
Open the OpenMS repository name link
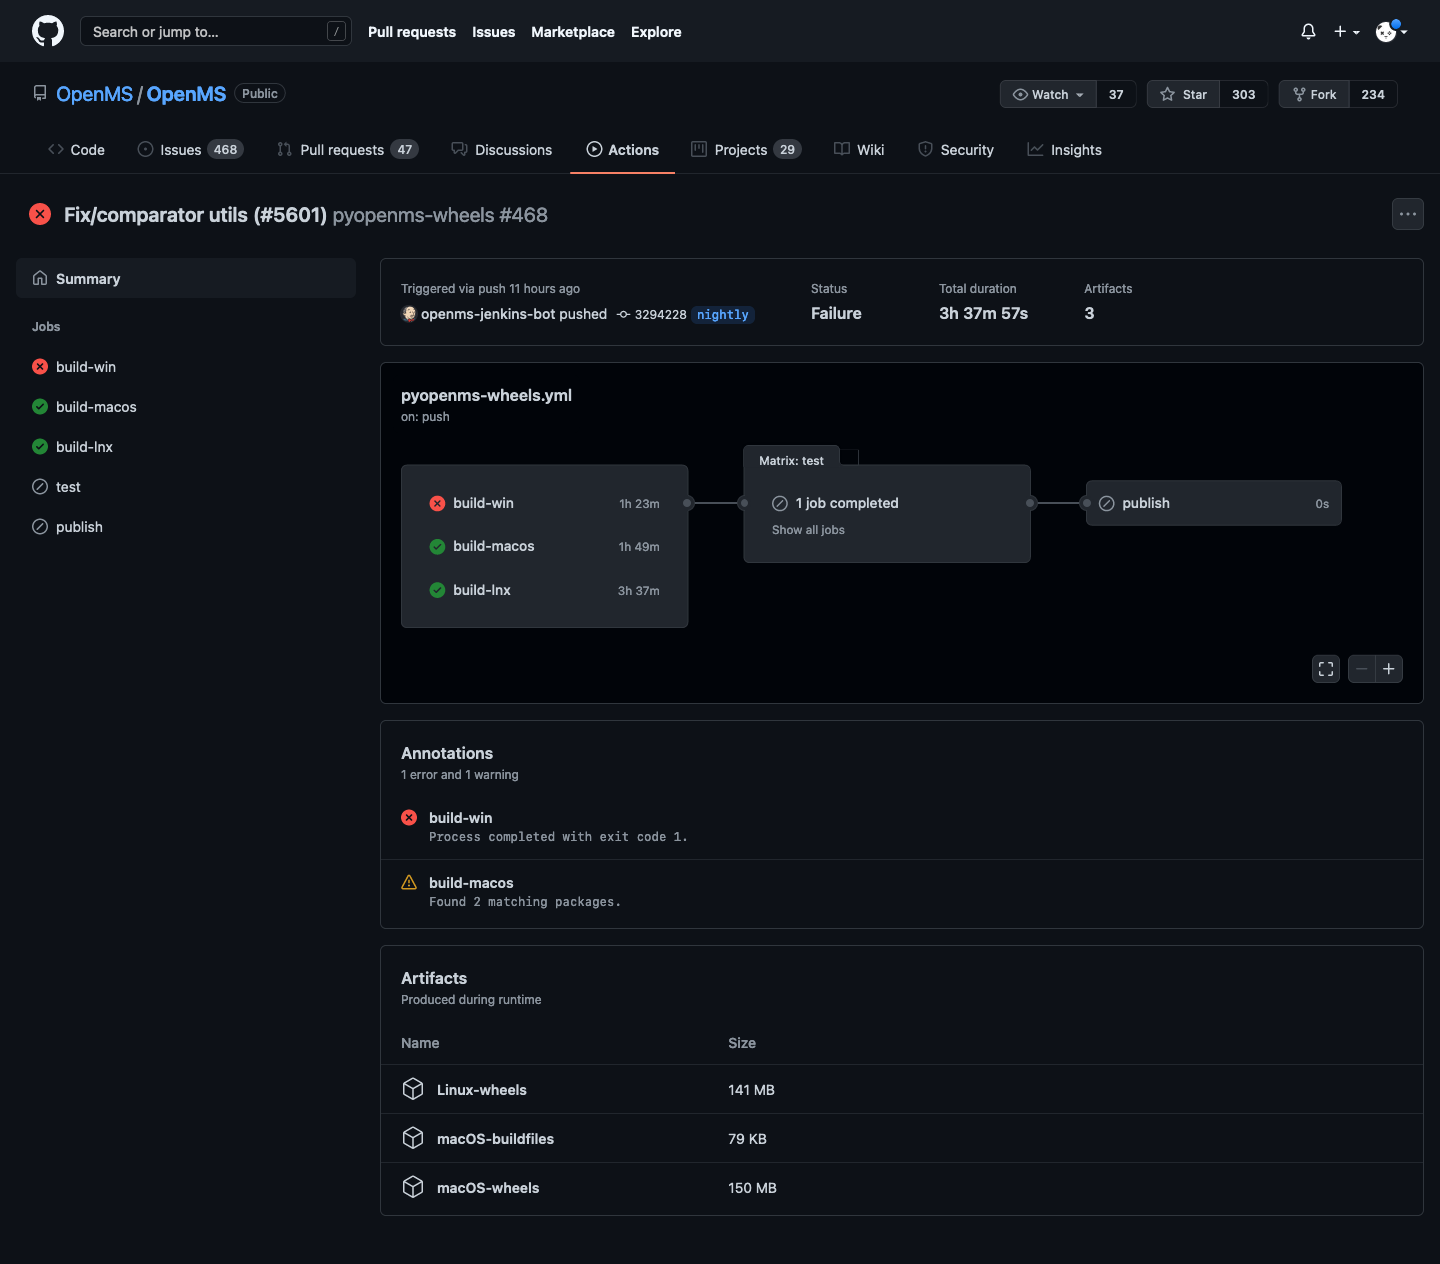coord(186,94)
